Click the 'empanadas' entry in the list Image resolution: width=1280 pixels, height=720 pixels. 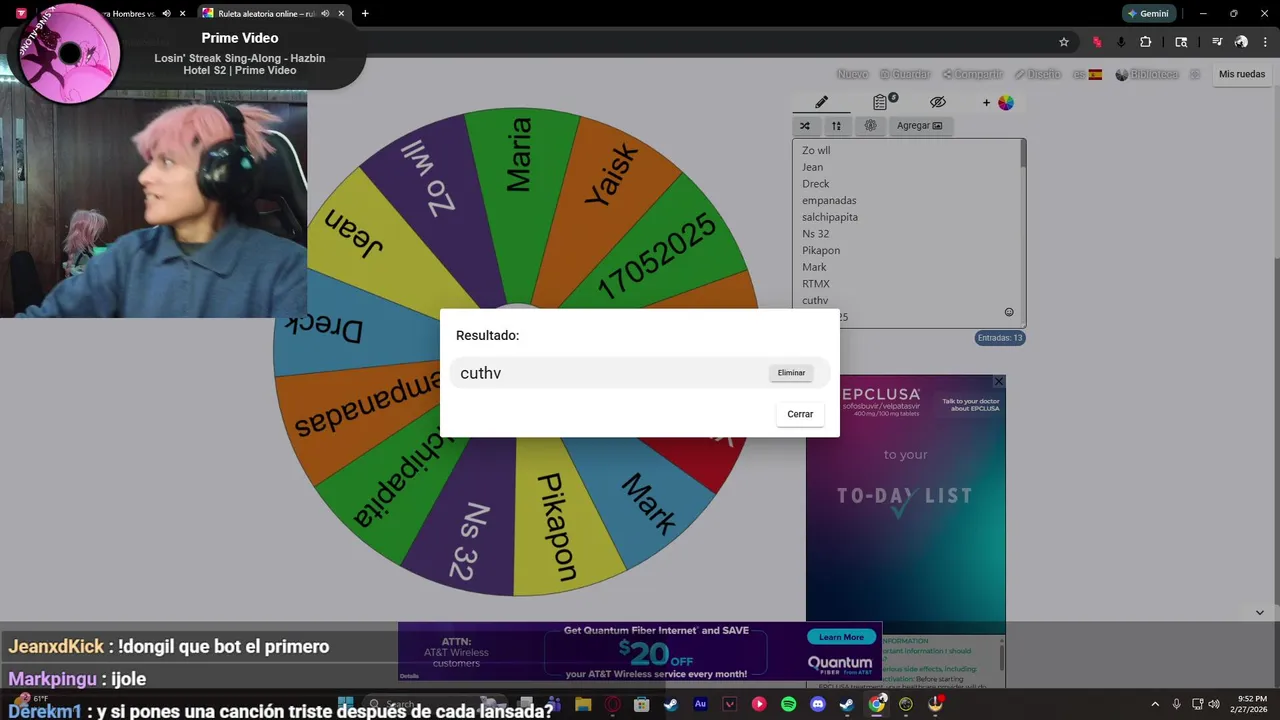pyautogui.click(x=829, y=200)
